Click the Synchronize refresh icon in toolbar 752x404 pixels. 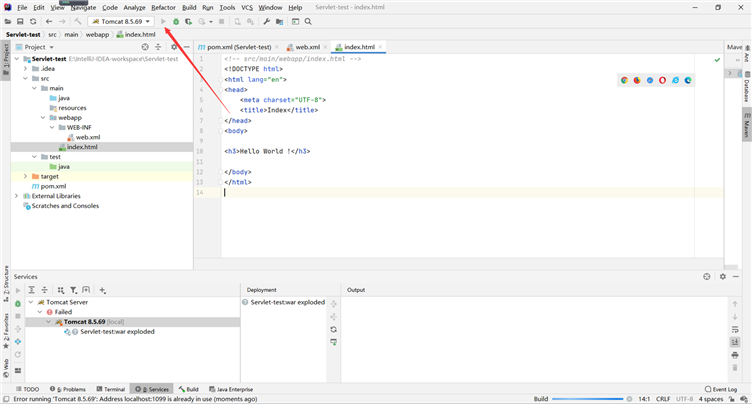point(33,22)
